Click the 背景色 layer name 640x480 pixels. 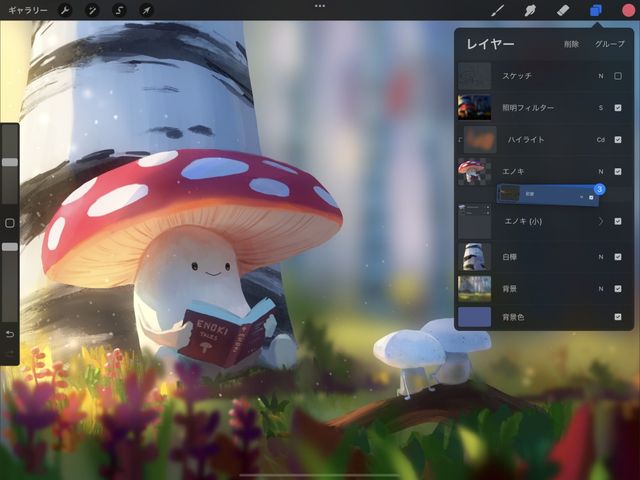coord(513,317)
